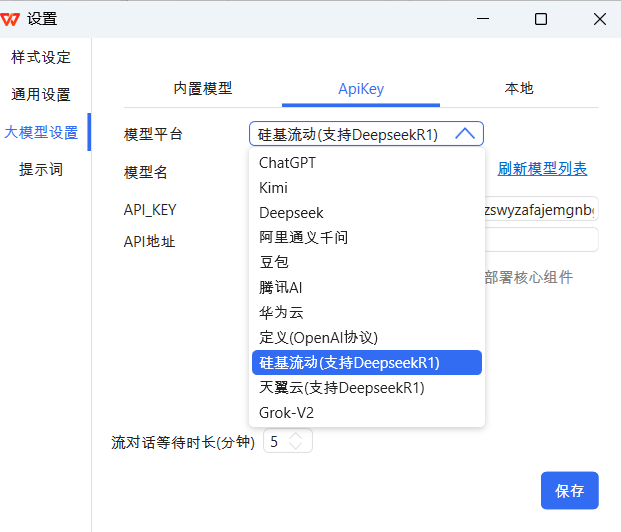The width and height of the screenshot is (621, 532).
Task: Choose 华为云 from the platform list
Action: tap(367, 313)
